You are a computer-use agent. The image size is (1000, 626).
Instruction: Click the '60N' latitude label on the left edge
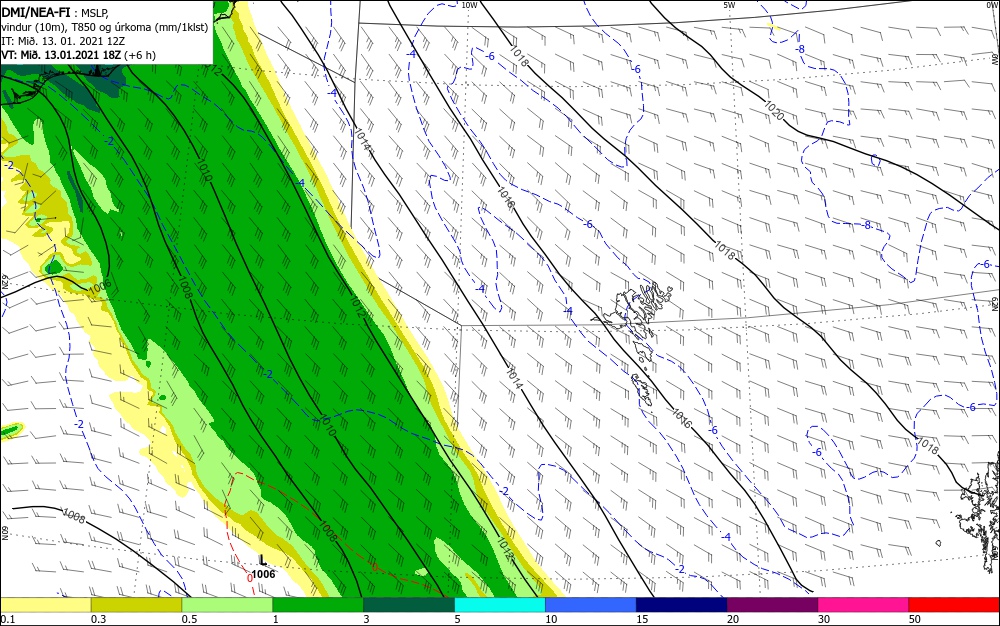tap(5, 533)
